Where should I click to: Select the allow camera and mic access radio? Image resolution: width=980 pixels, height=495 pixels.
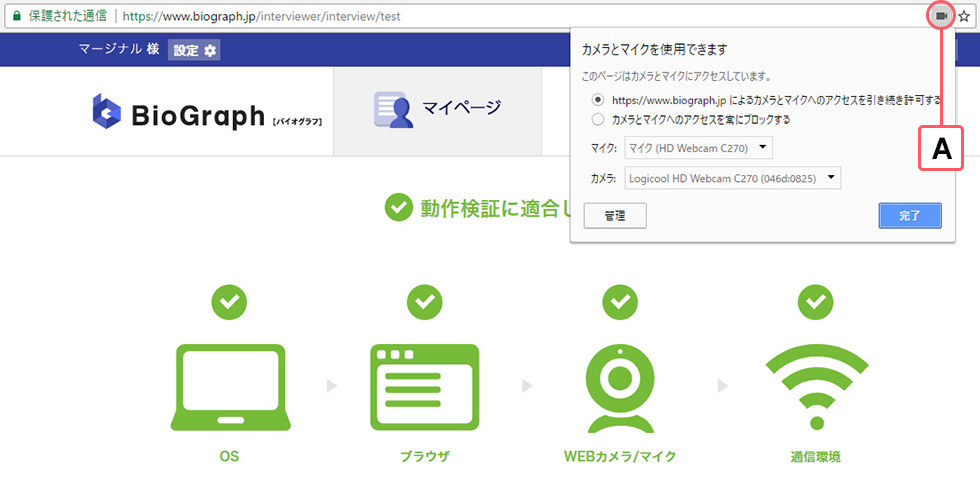pyautogui.click(x=598, y=100)
